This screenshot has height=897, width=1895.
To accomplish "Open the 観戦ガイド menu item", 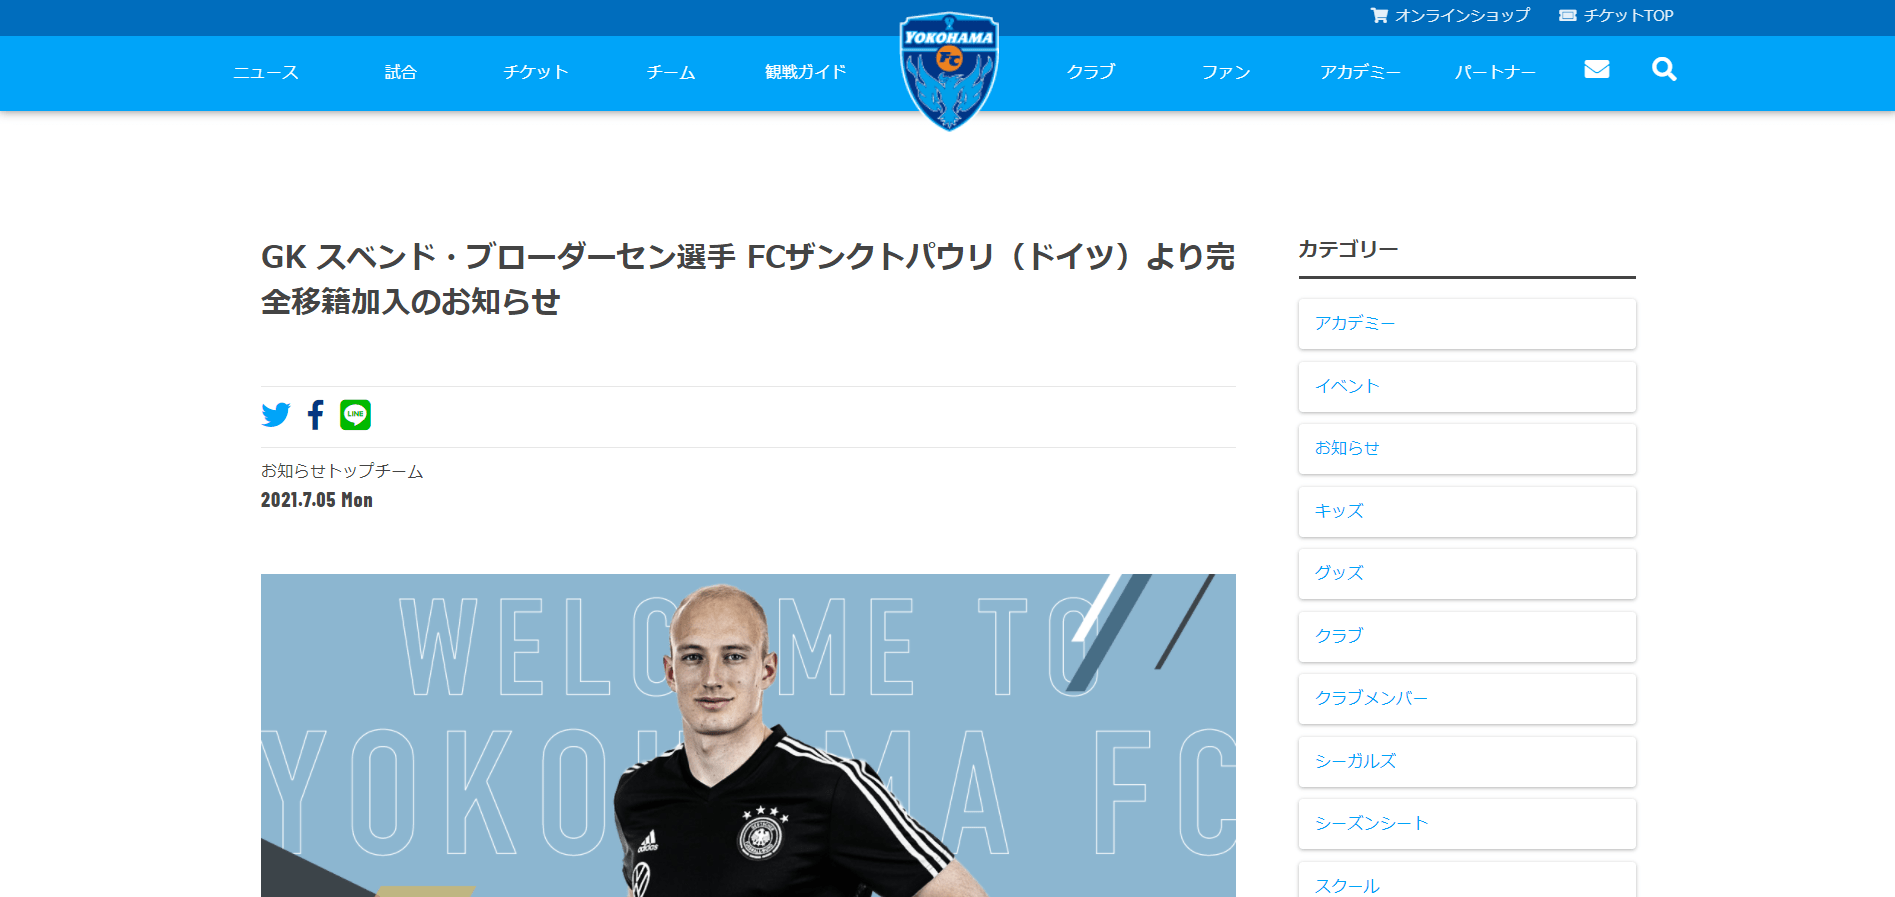I will coord(806,72).
